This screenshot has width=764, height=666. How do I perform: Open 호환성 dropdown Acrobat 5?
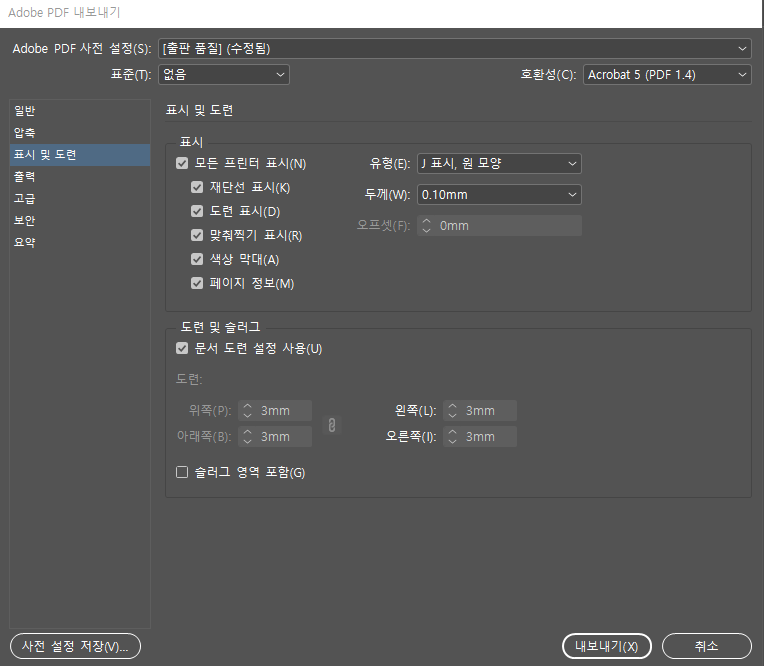tap(667, 75)
